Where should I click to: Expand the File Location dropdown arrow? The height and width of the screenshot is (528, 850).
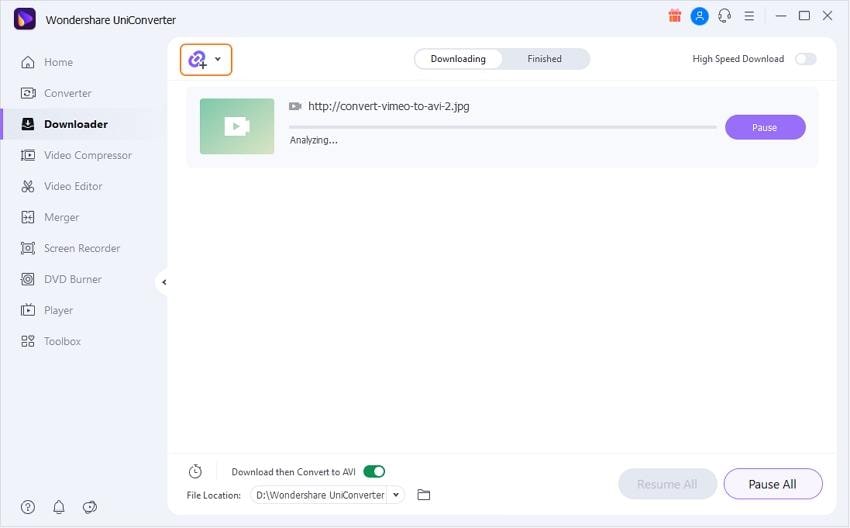point(396,494)
